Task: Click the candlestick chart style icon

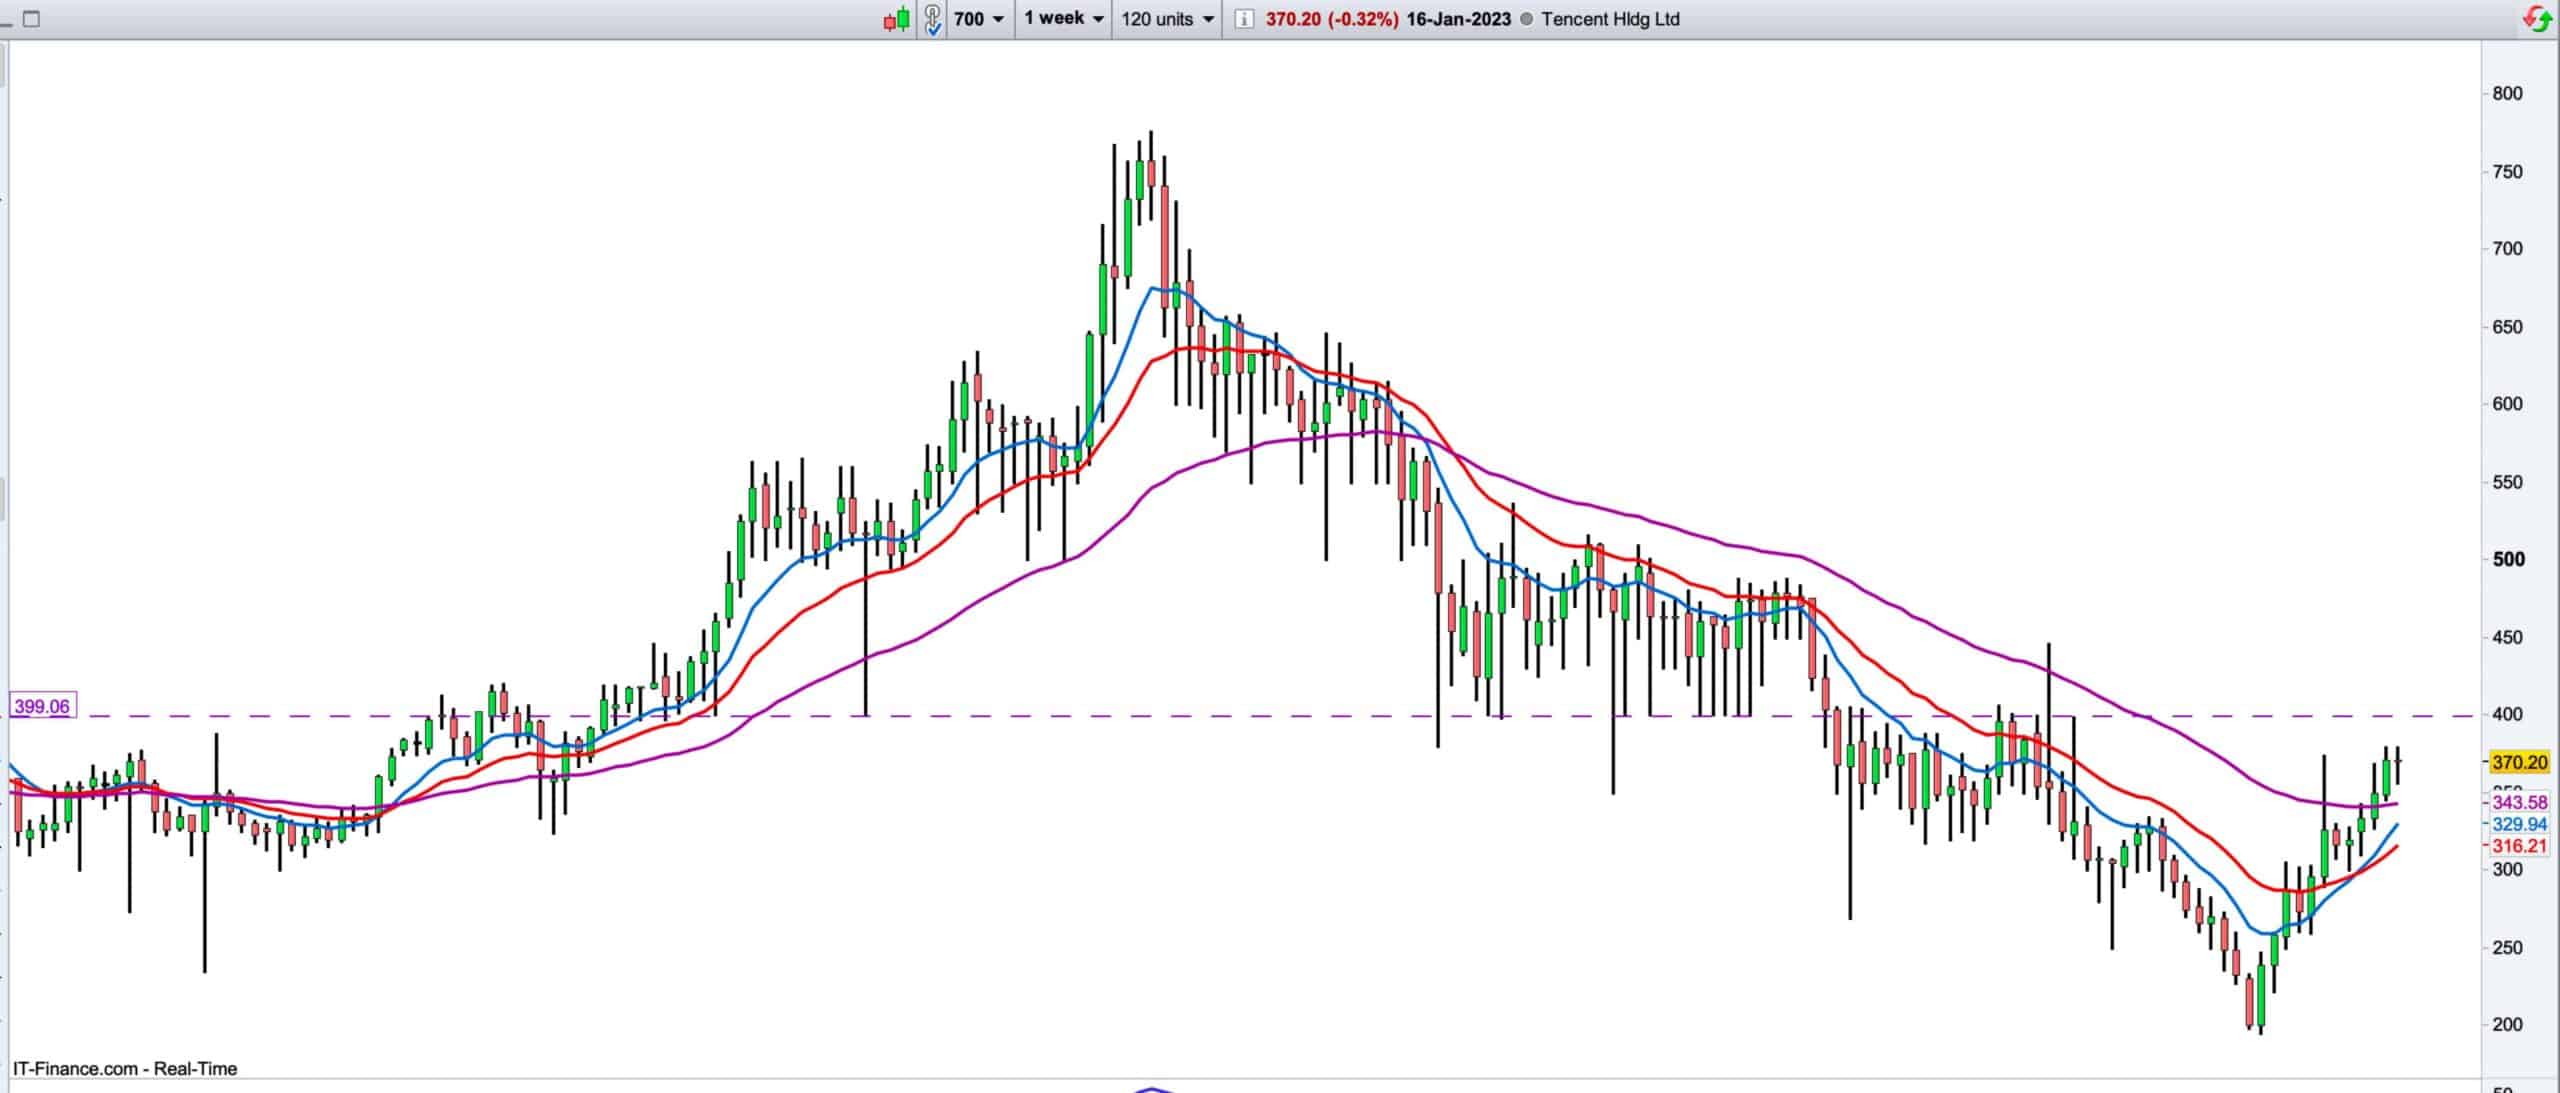Action: (897, 19)
